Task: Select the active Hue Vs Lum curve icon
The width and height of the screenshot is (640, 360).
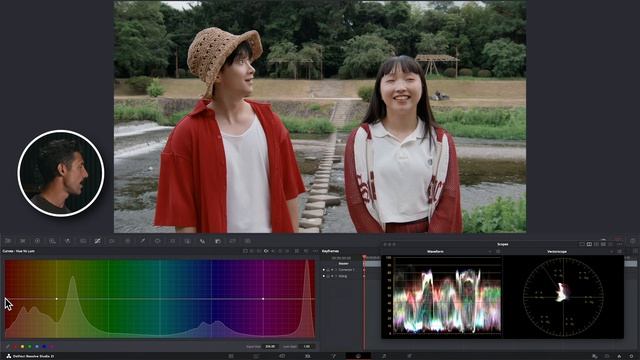Action: point(266,251)
